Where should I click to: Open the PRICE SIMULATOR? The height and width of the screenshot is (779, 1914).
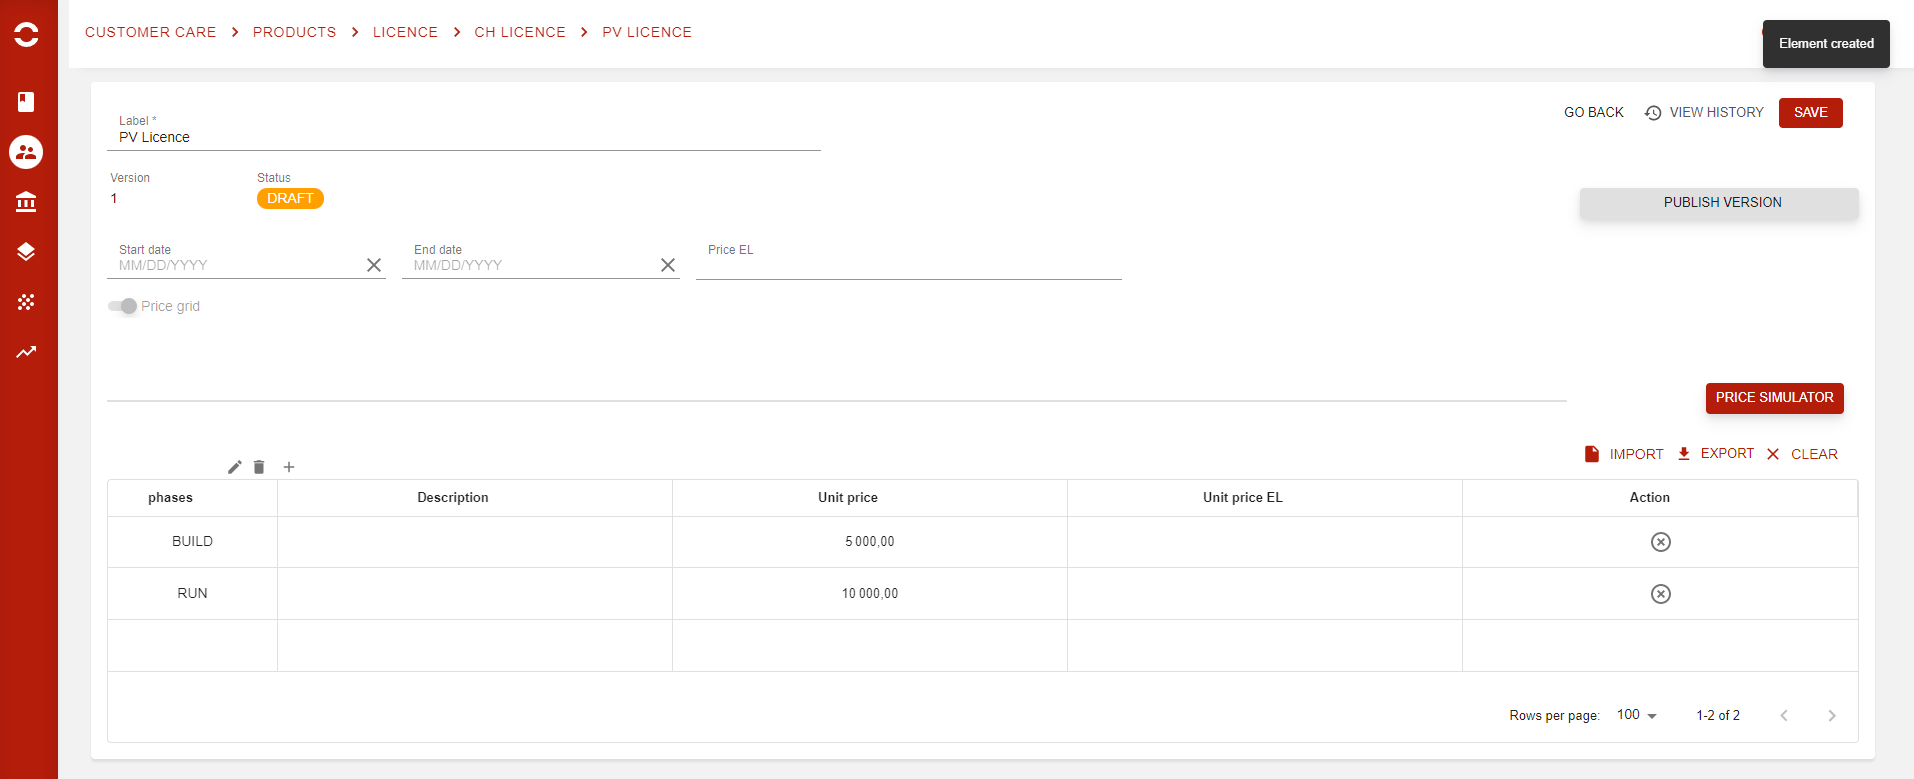(1774, 398)
